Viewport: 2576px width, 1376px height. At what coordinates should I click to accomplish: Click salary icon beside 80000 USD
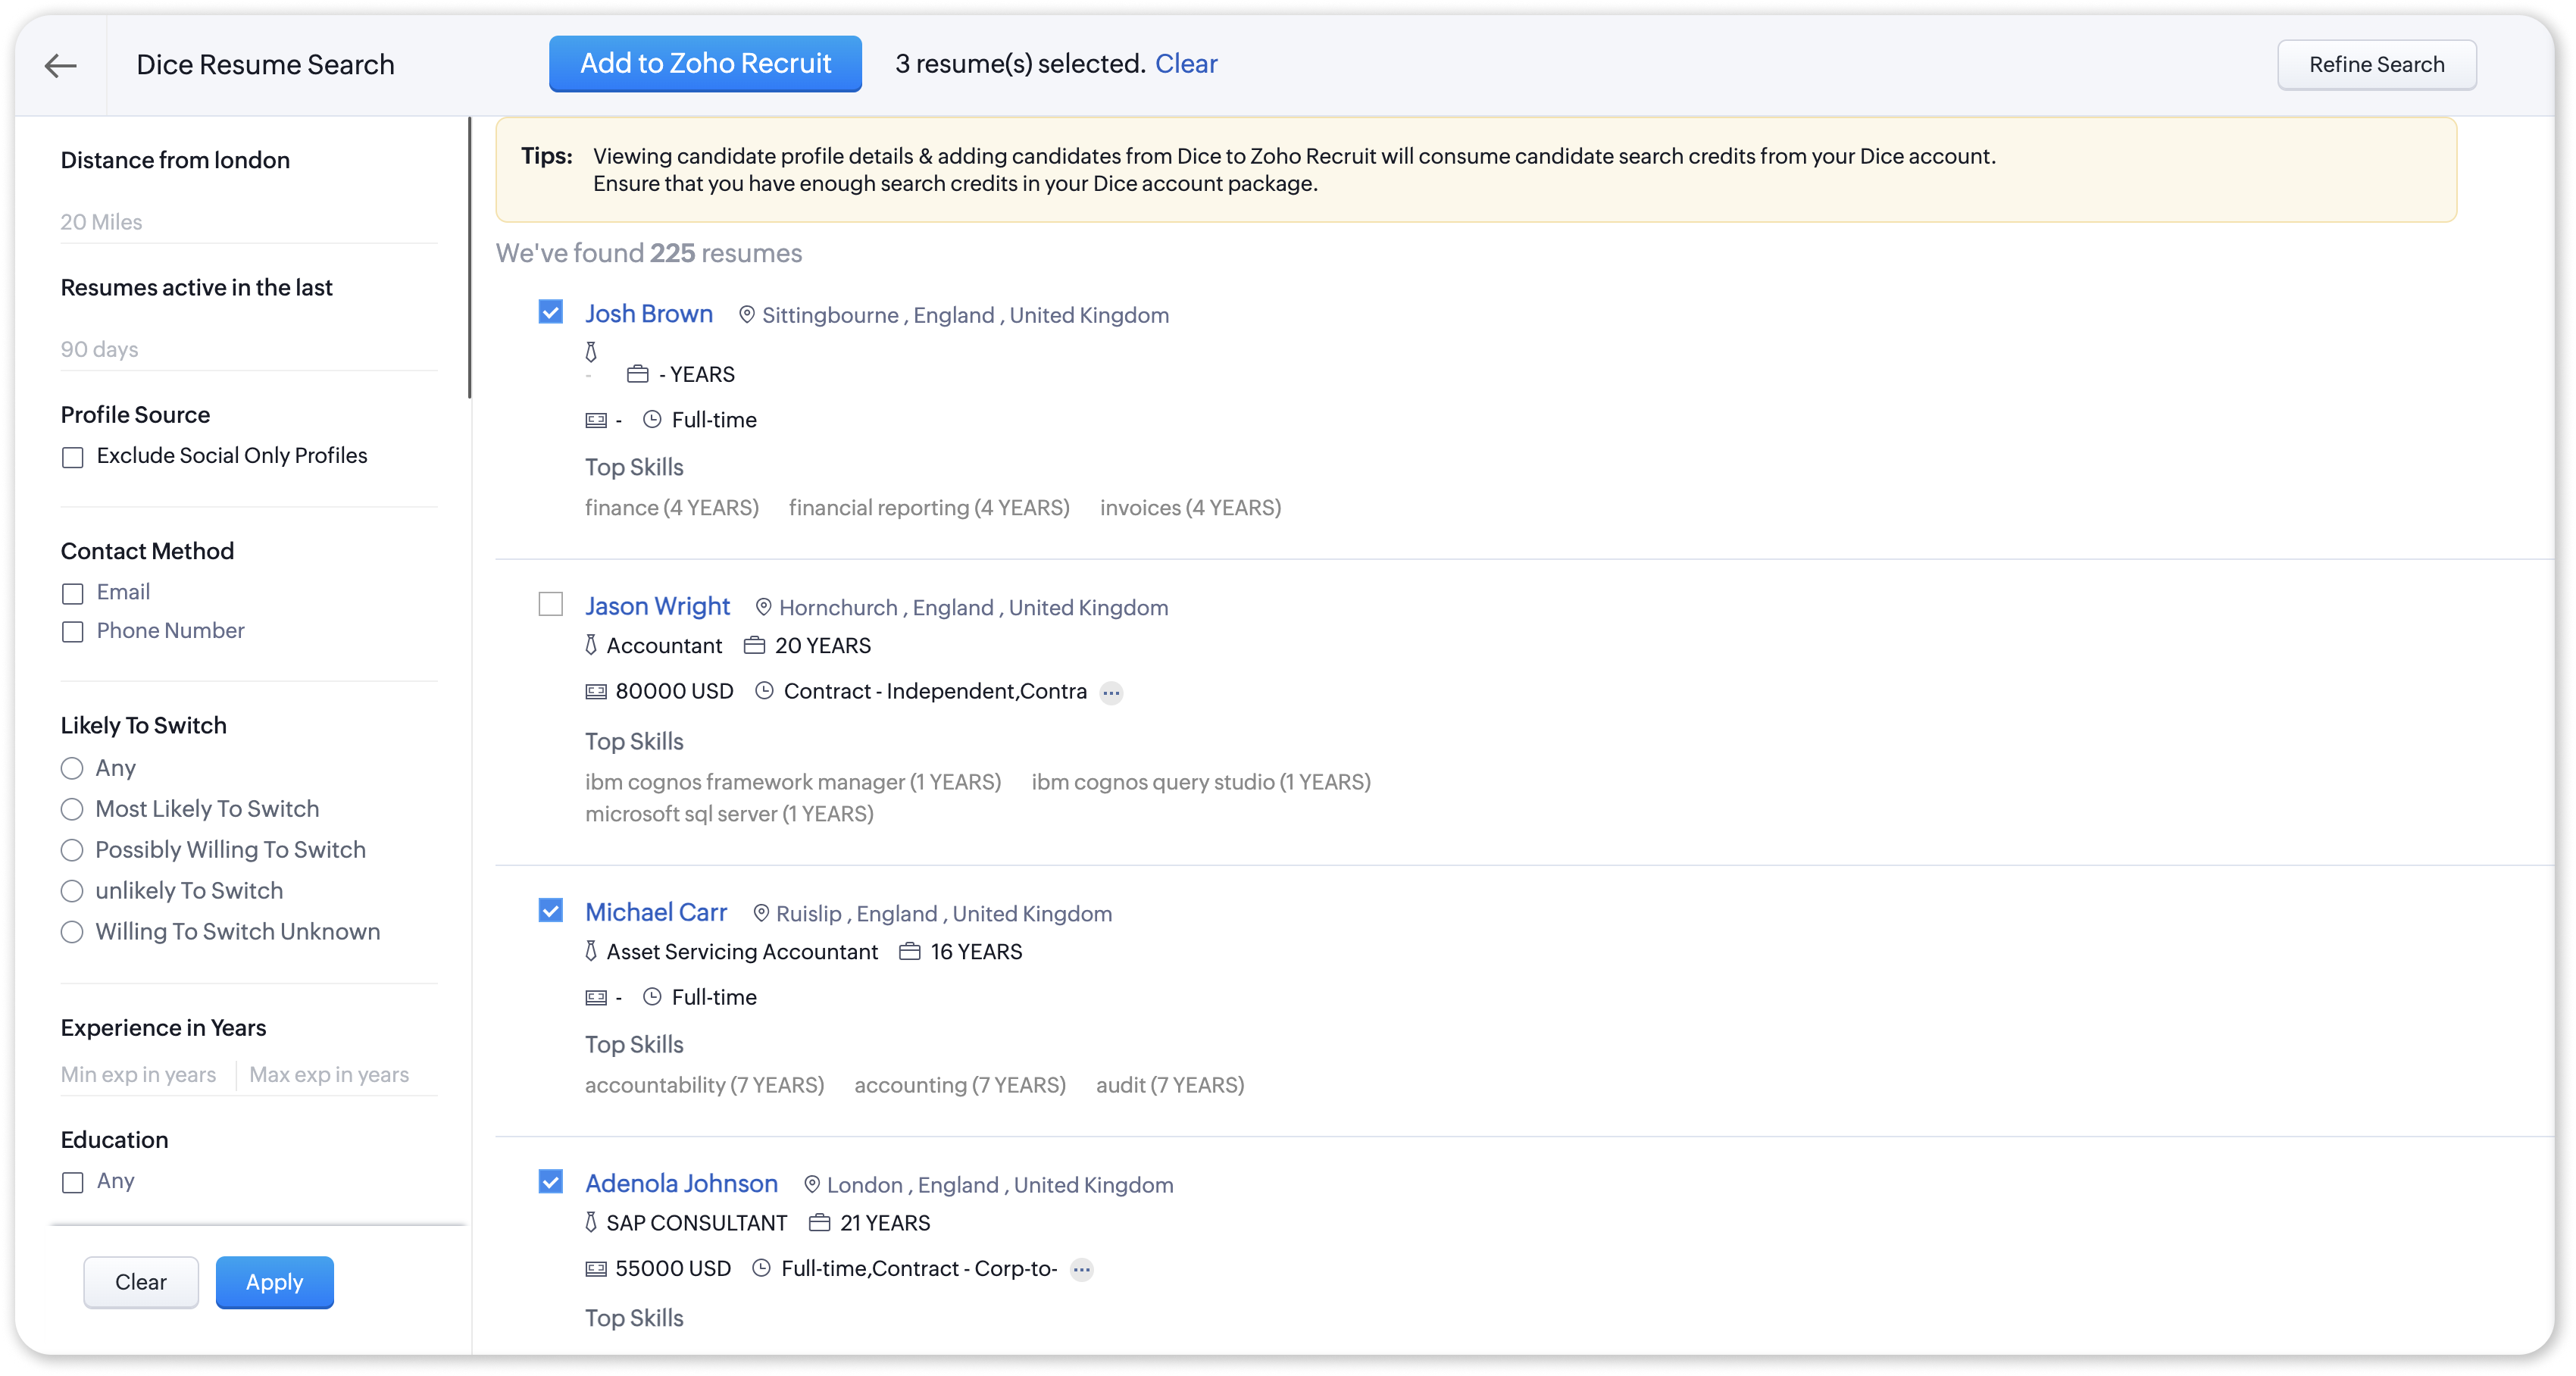pyautogui.click(x=596, y=691)
